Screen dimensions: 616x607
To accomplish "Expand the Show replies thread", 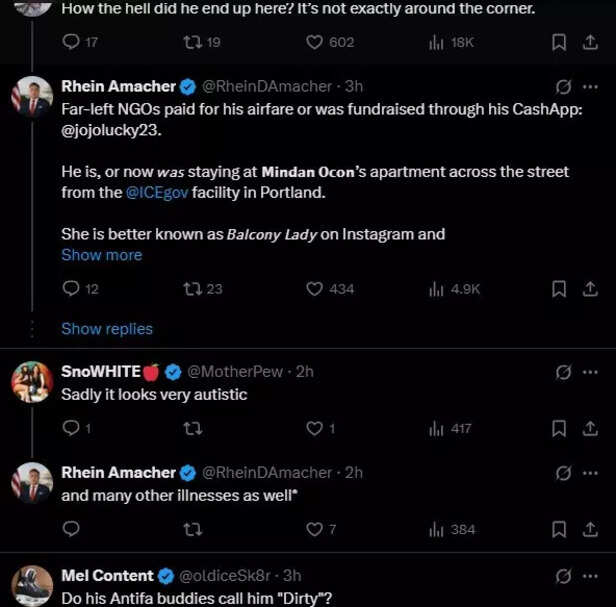I will coord(107,328).
